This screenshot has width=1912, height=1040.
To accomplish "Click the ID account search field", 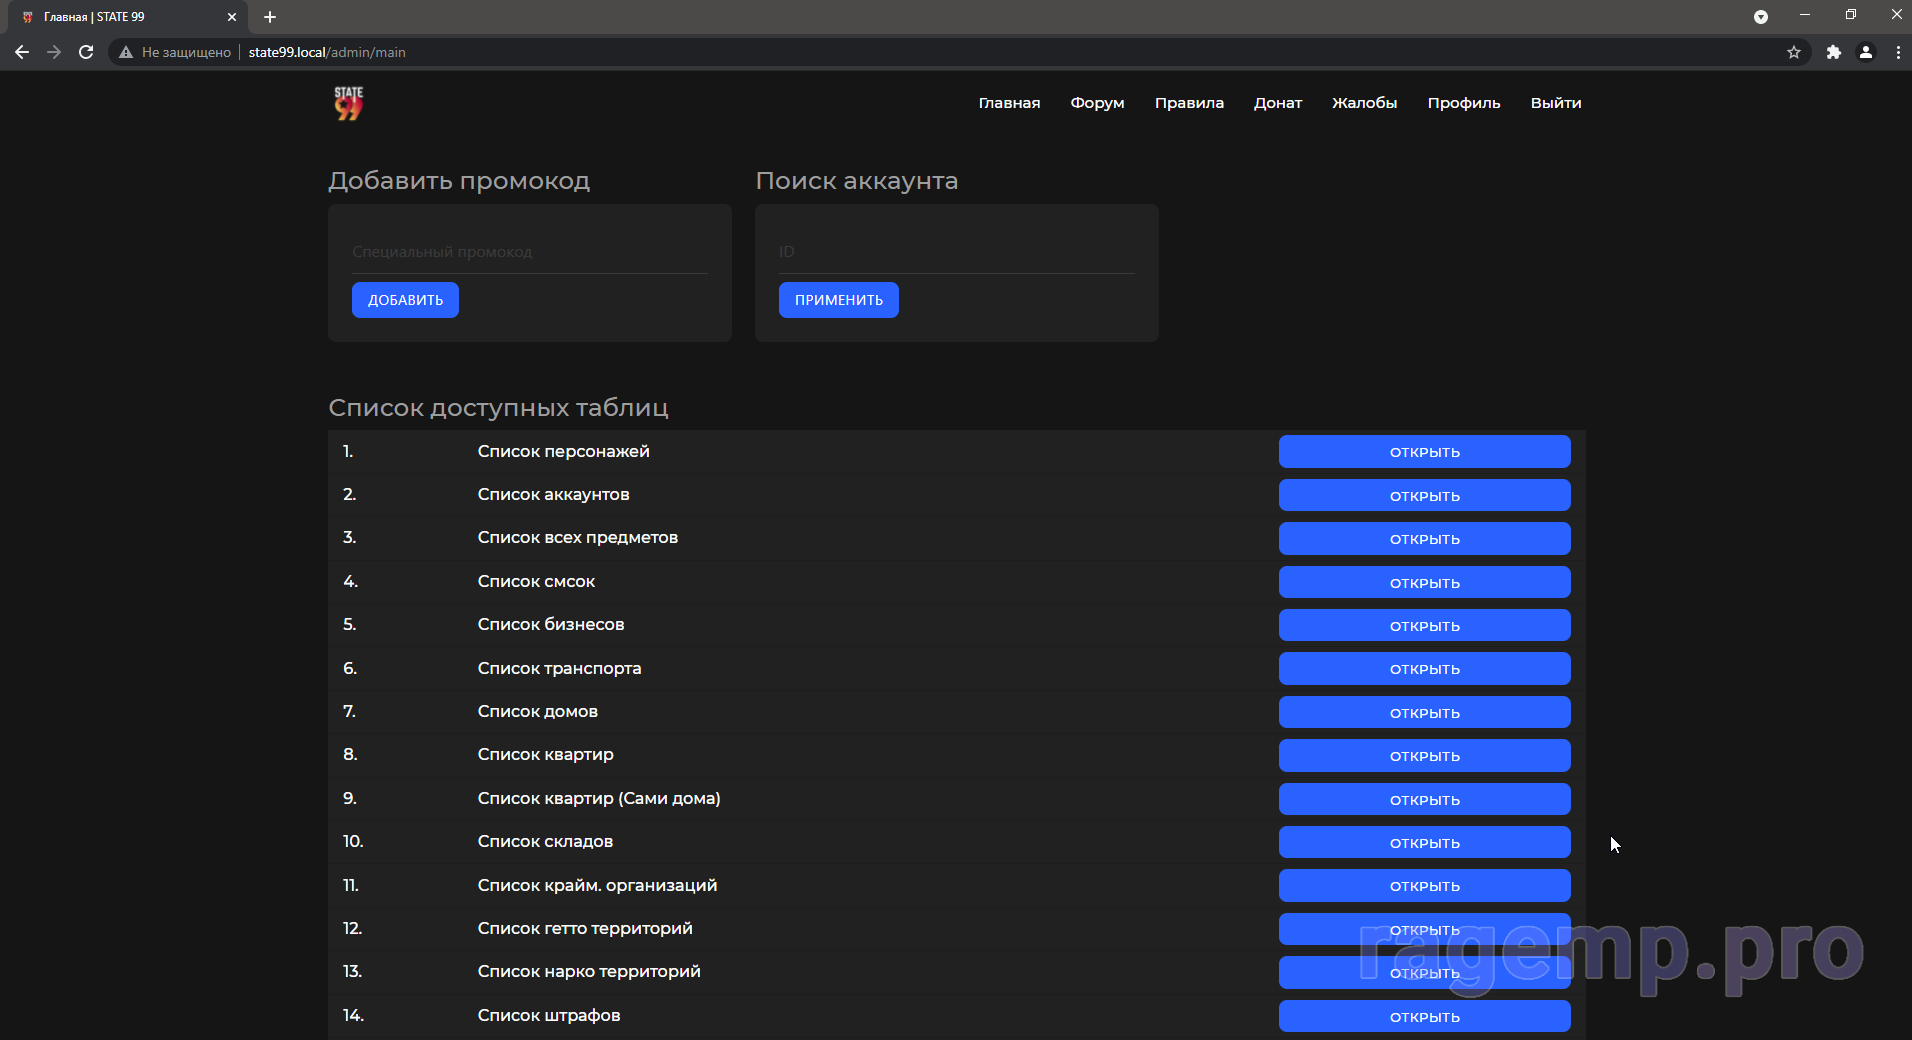I will click(x=956, y=252).
